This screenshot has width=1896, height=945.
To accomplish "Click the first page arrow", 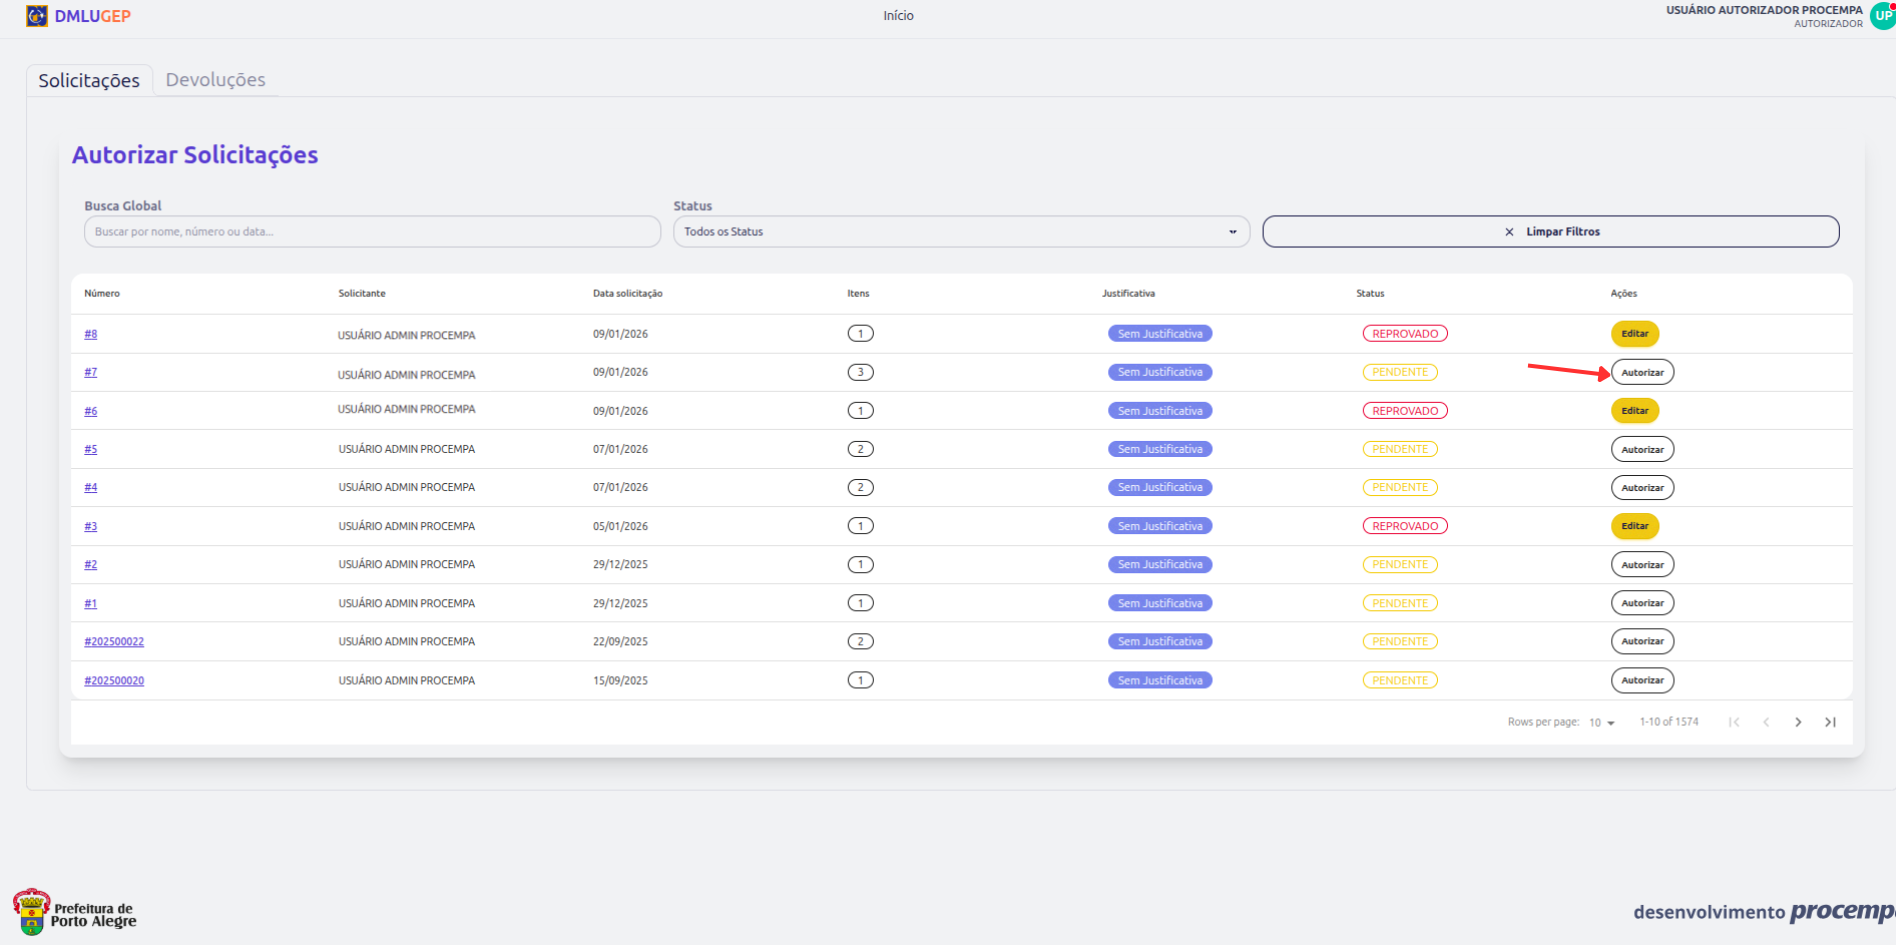I will tap(1734, 722).
